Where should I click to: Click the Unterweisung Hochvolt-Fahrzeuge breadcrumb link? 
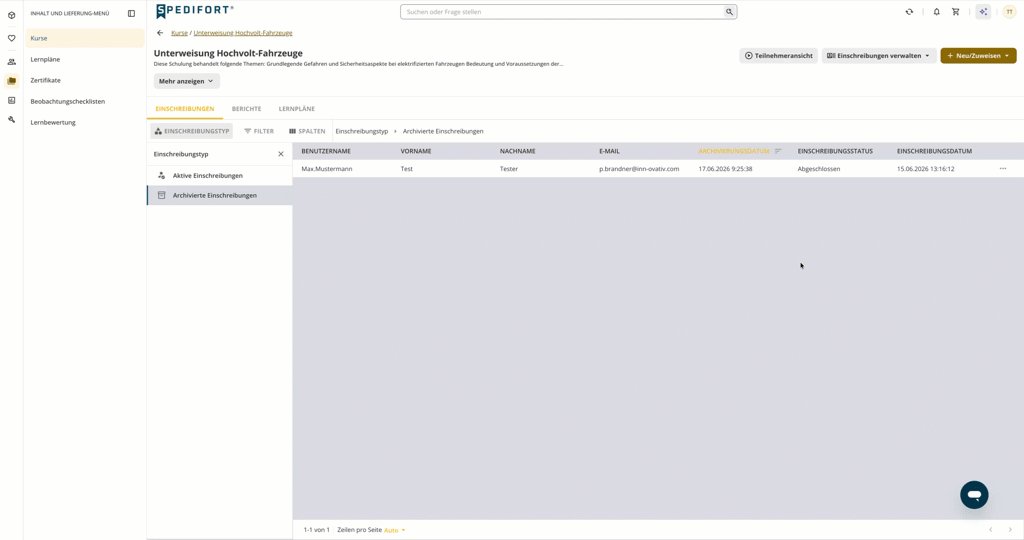243,33
